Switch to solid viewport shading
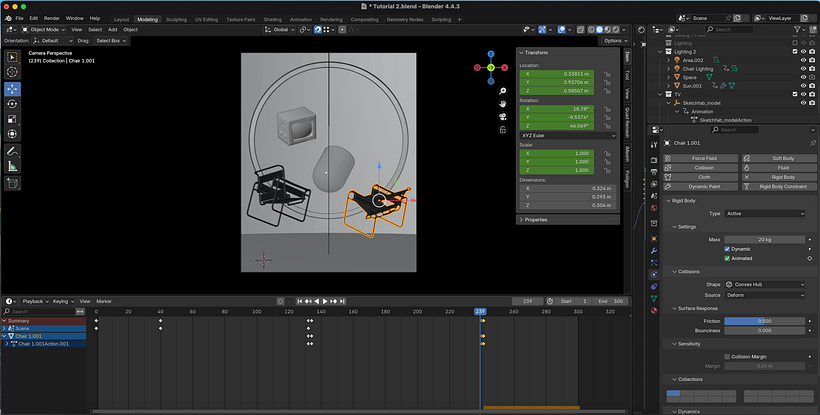The height and width of the screenshot is (415, 820). [x=599, y=30]
